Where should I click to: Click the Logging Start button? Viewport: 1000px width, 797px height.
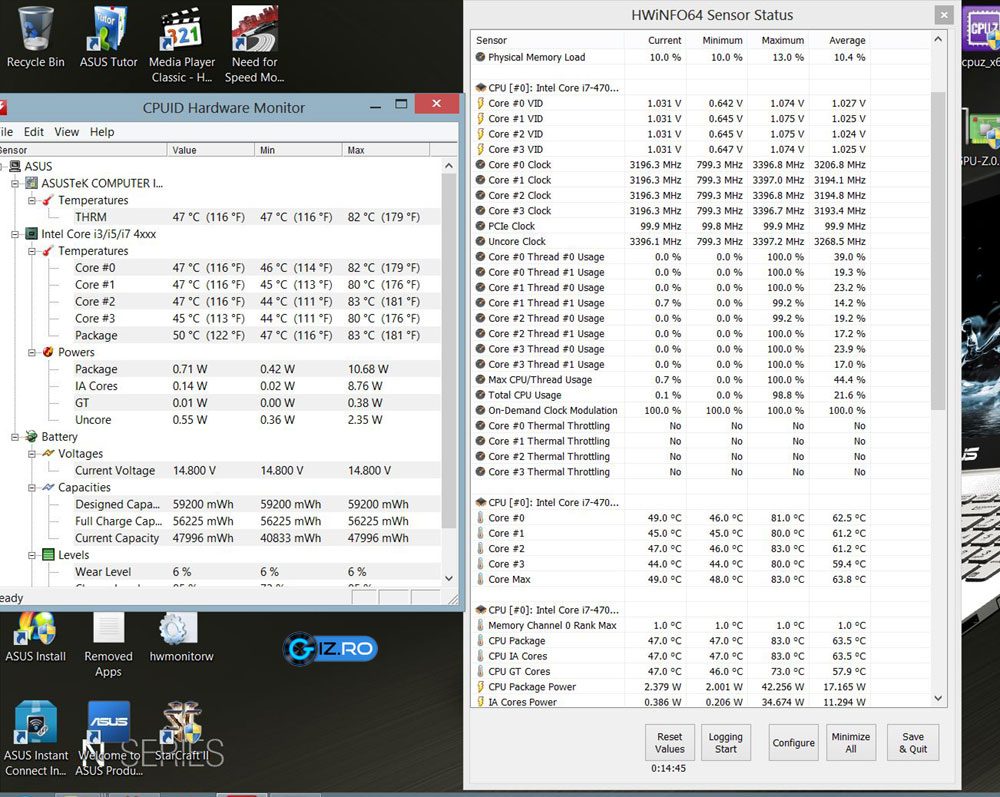tap(726, 743)
